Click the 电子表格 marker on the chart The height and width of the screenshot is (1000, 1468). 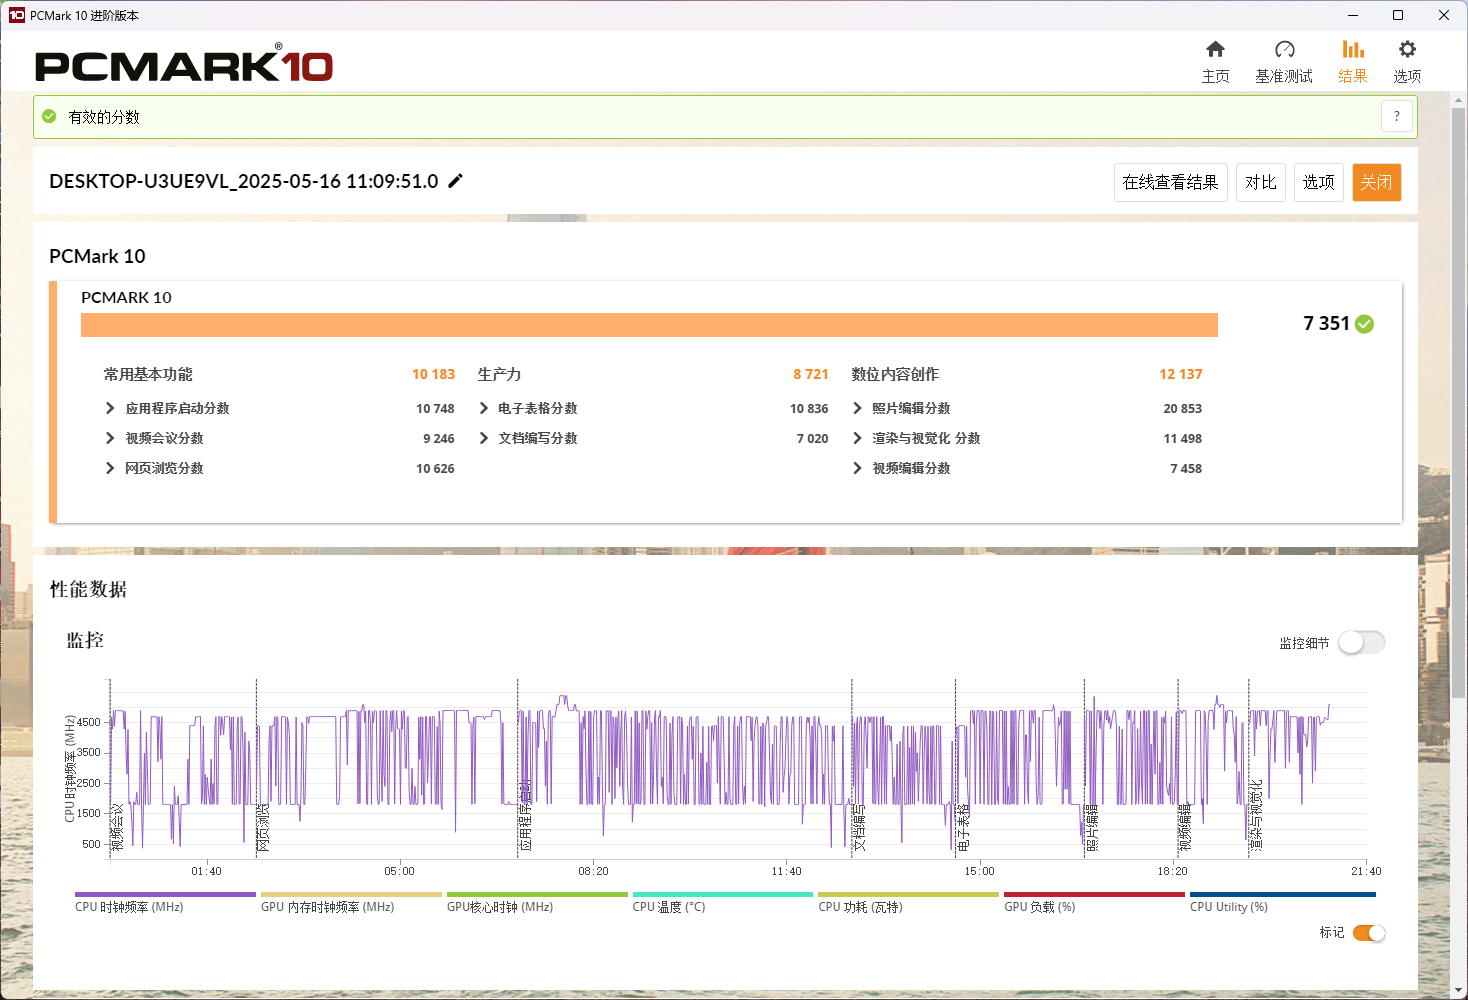963,827
